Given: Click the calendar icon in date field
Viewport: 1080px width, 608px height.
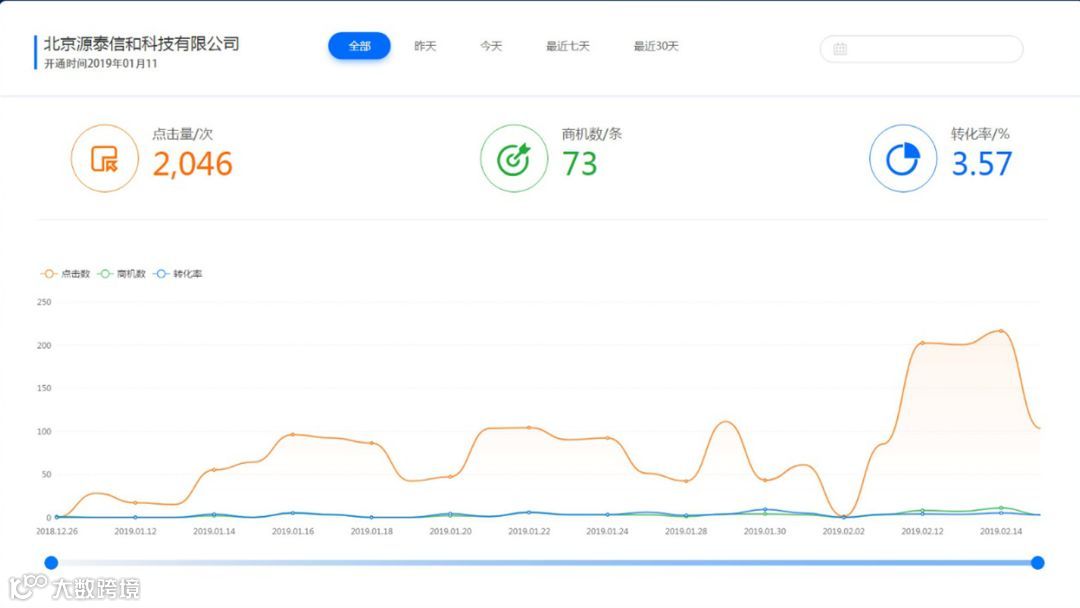Looking at the screenshot, I should tap(840, 49).
